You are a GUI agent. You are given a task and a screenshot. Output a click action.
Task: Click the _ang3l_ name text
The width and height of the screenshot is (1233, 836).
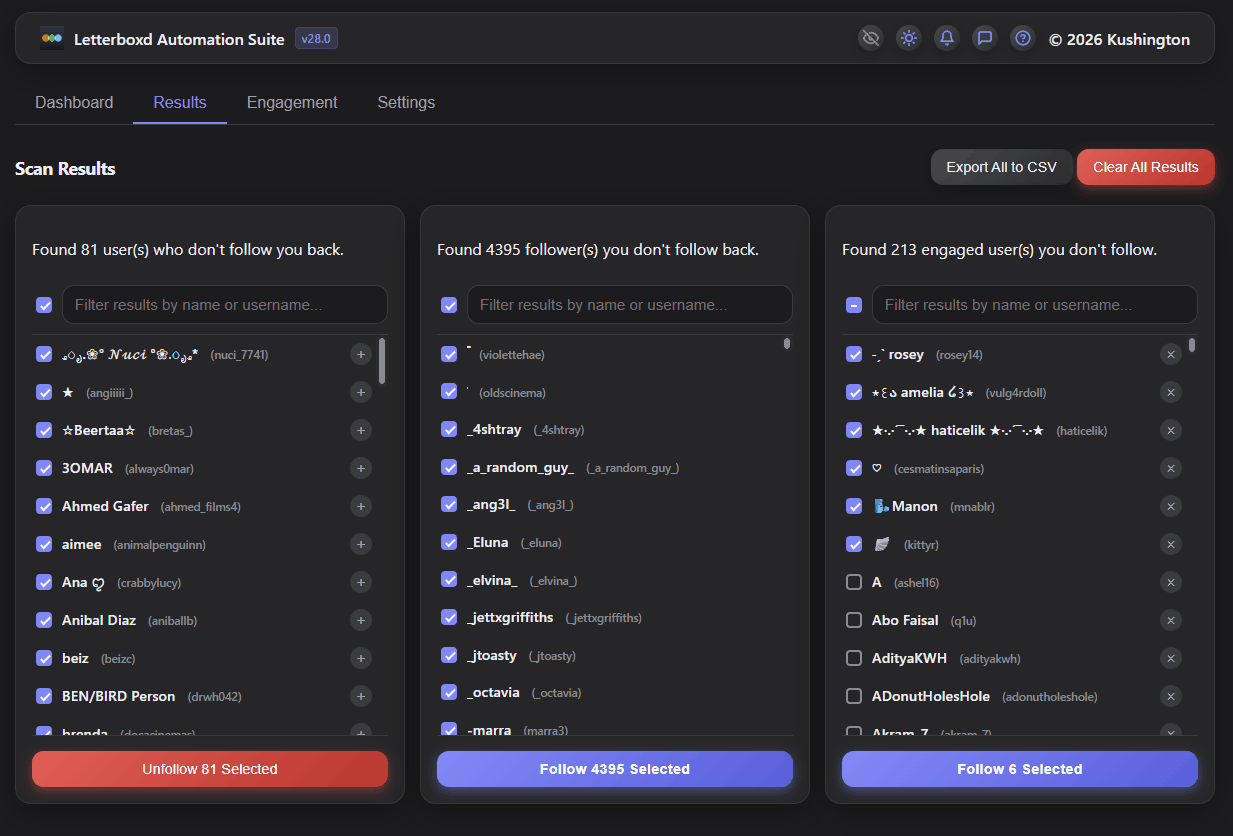point(491,505)
